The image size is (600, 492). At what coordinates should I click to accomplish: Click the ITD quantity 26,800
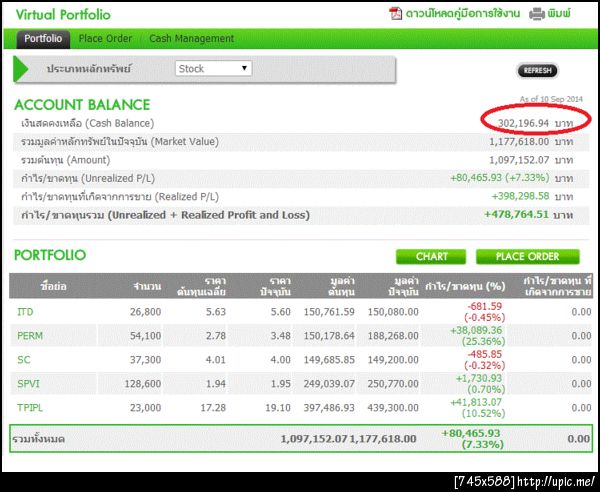pos(145,312)
